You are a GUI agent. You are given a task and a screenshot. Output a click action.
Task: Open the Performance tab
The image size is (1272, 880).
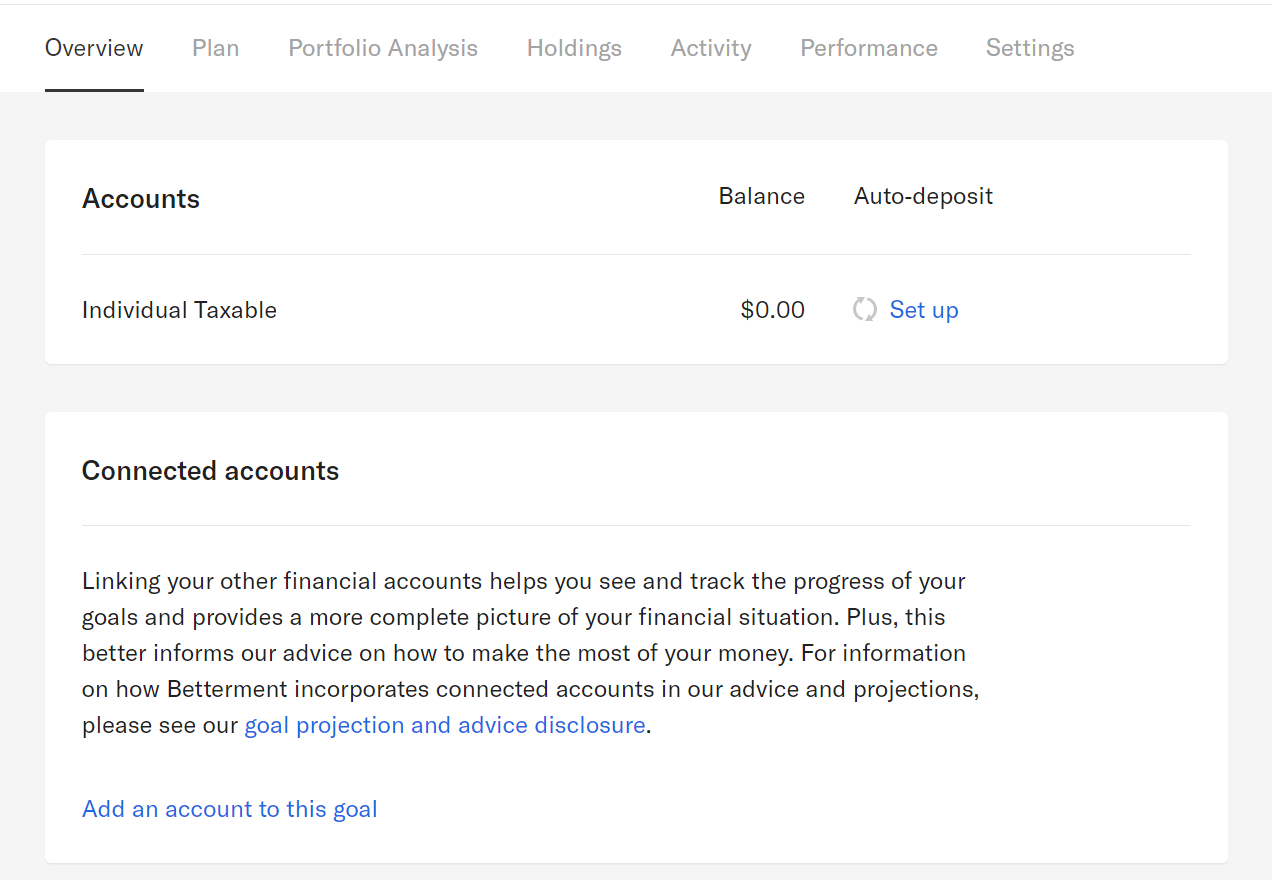[x=868, y=47]
